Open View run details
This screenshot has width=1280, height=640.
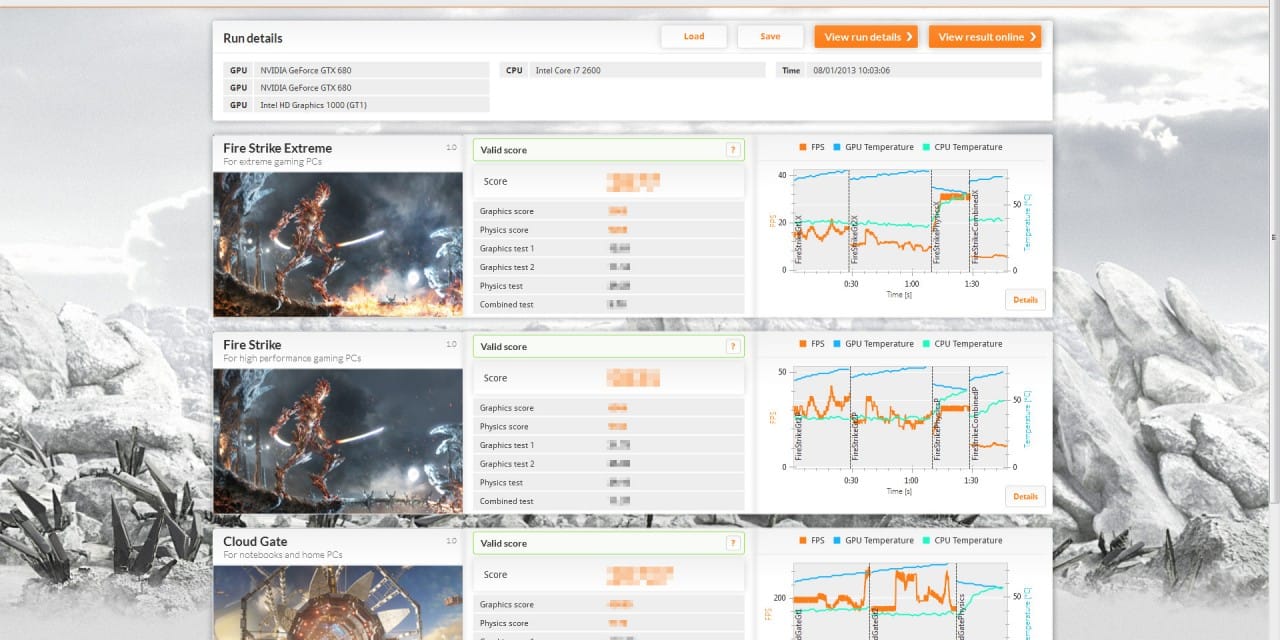point(868,37)
